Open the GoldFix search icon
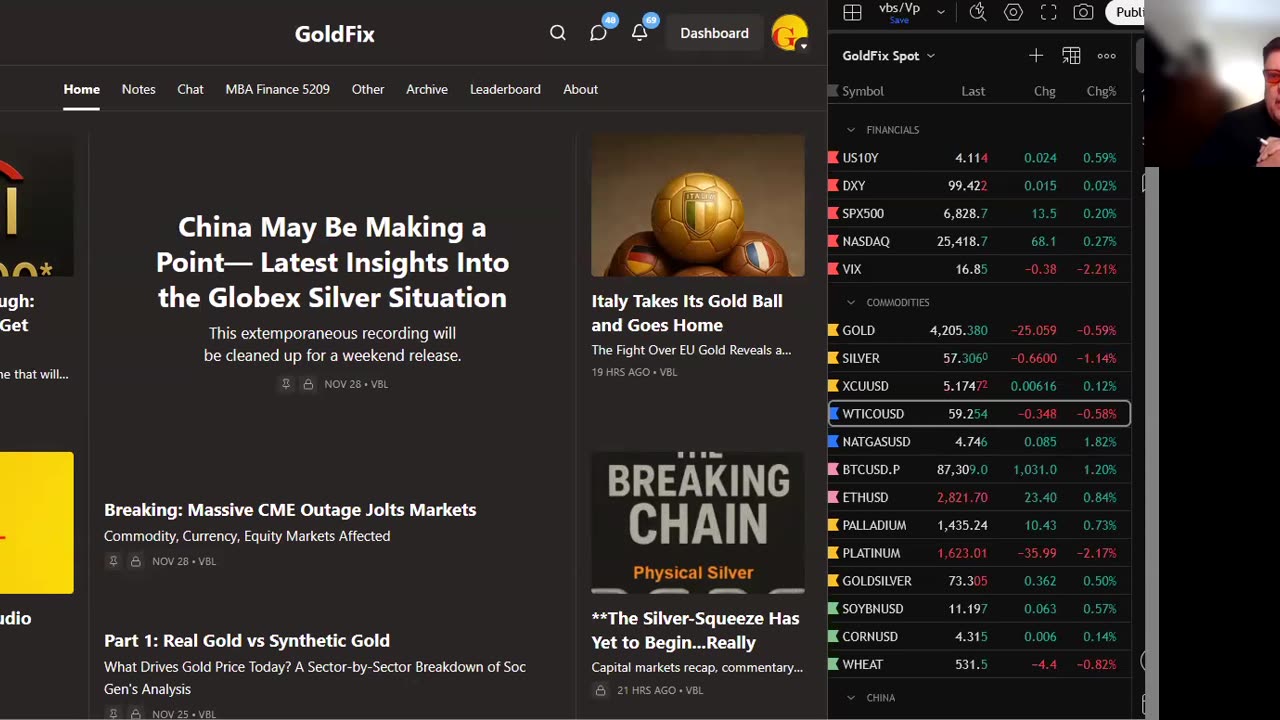1280x720 pixels. [x=558, y=33]
